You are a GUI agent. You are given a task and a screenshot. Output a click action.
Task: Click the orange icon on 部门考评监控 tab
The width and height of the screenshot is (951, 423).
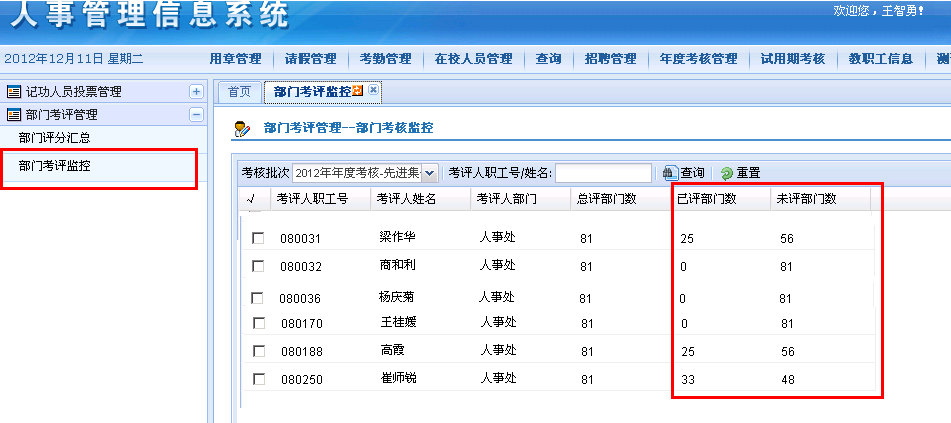358,92
